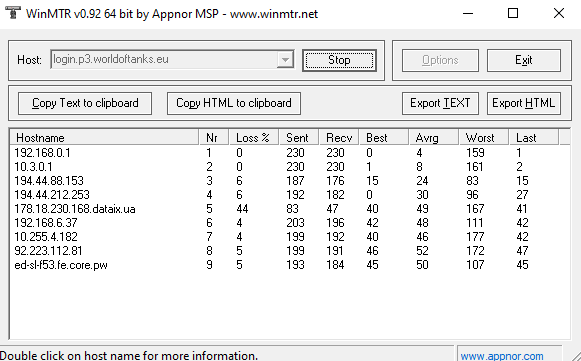581x361 pixels.
Task: Select the 192.168.0.1 host row
Action: [x=289, y=153]
